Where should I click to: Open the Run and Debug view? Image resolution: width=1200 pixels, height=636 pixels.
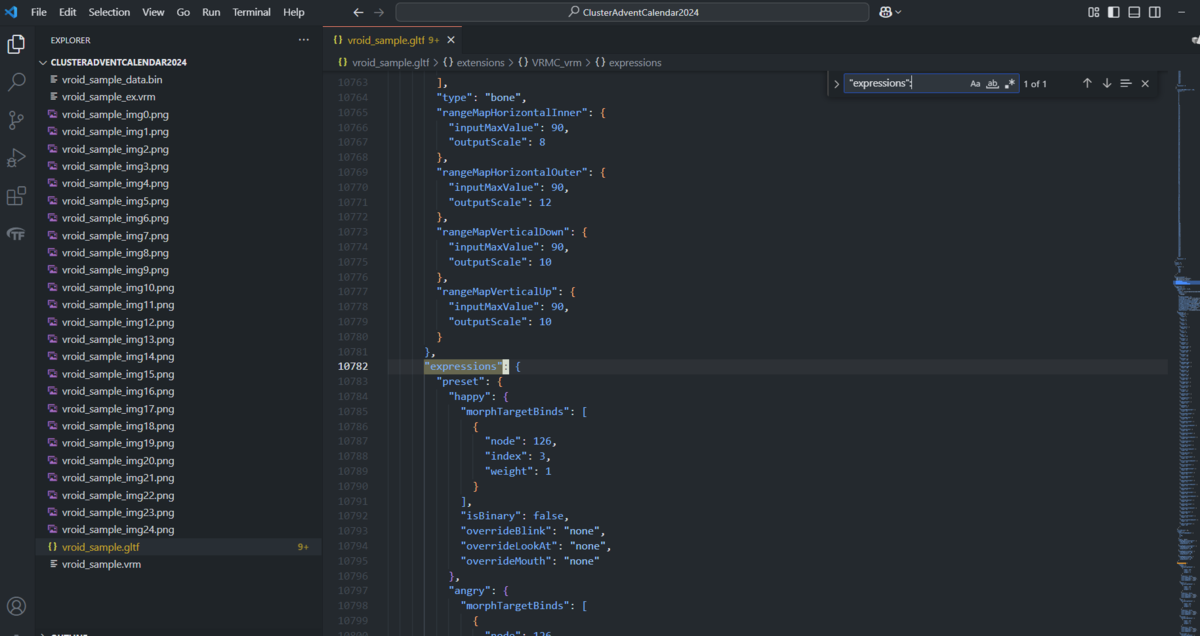pyautogui.click(x=16, y=158)
